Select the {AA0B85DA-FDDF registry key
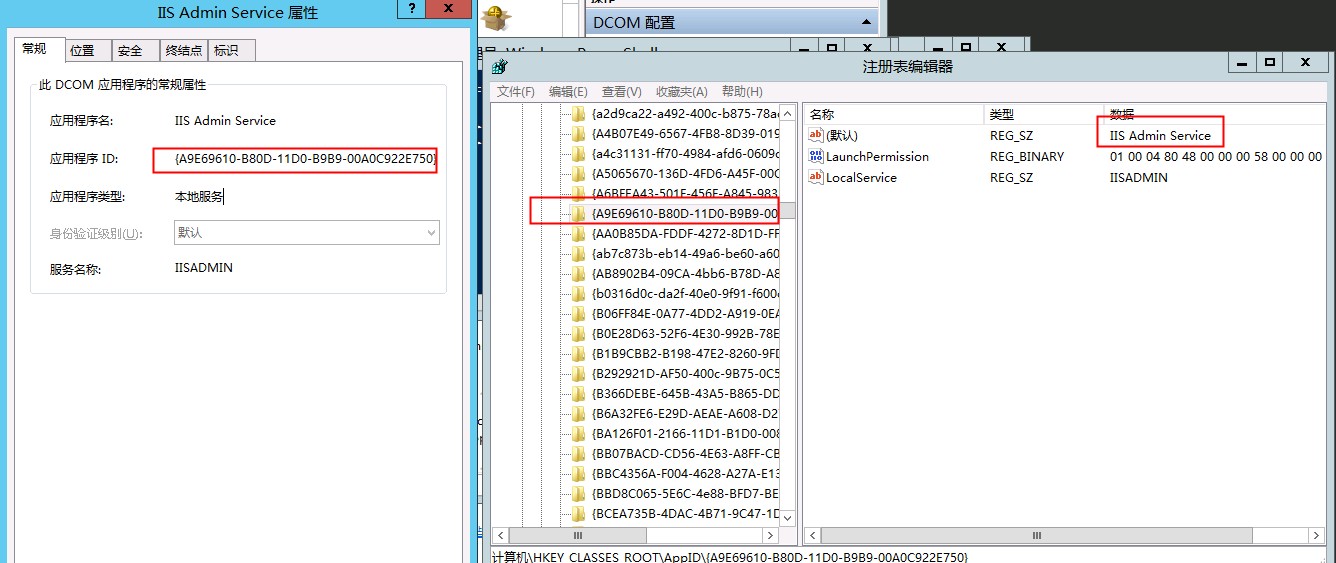This screenshot has height=563, width=1336. pos(684,233)
